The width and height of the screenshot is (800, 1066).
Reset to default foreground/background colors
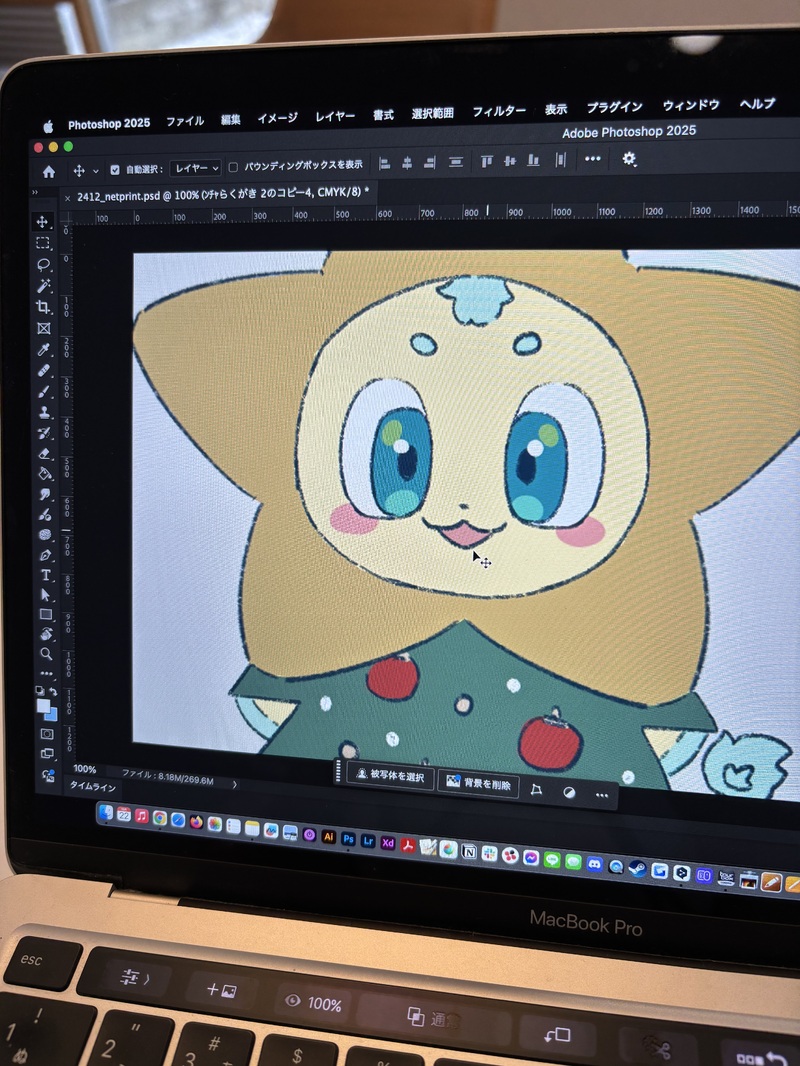pos(40,691)
